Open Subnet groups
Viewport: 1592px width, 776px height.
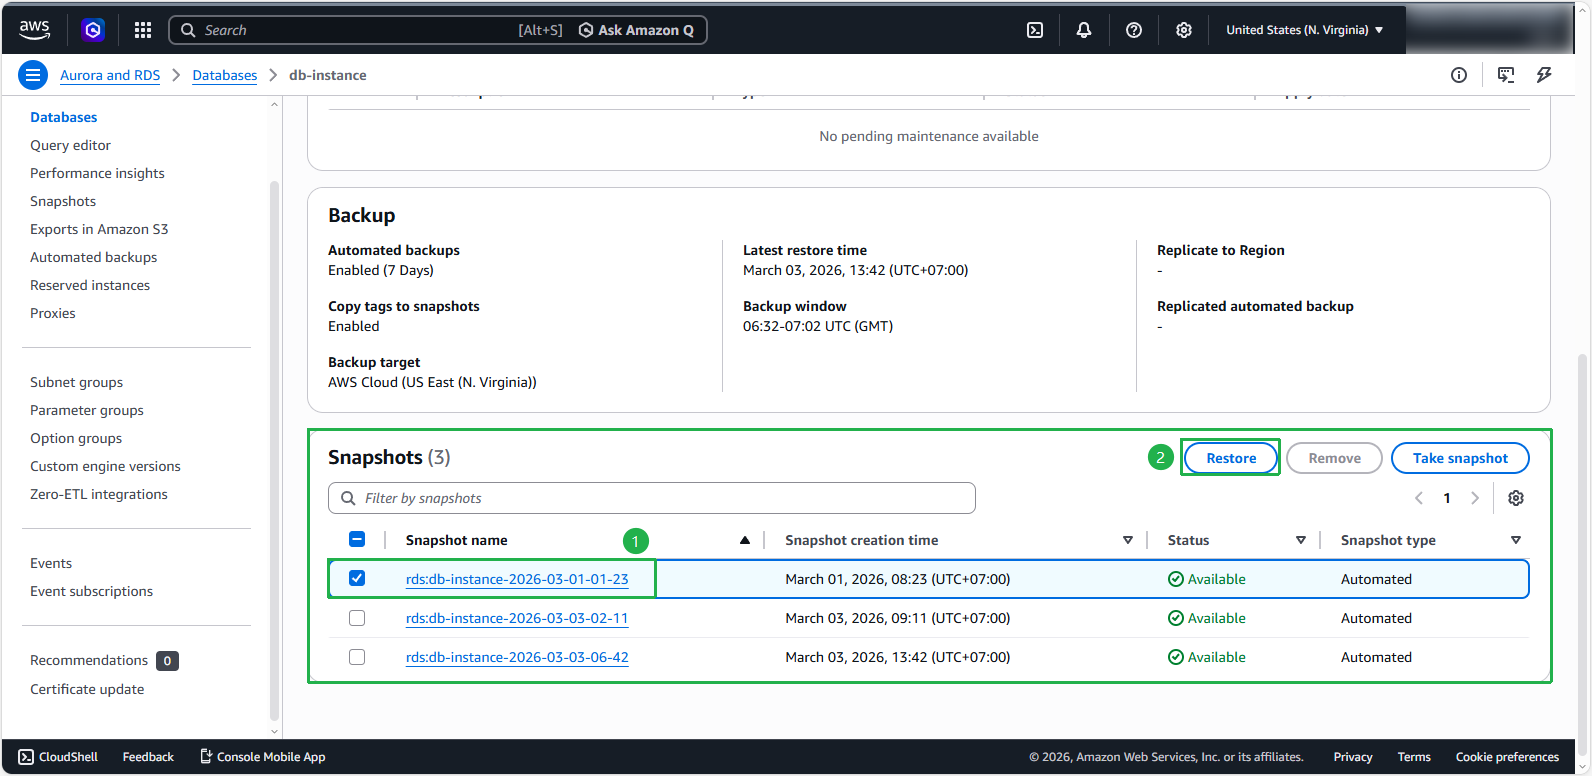pyautogui.click(x=77, y=382)
